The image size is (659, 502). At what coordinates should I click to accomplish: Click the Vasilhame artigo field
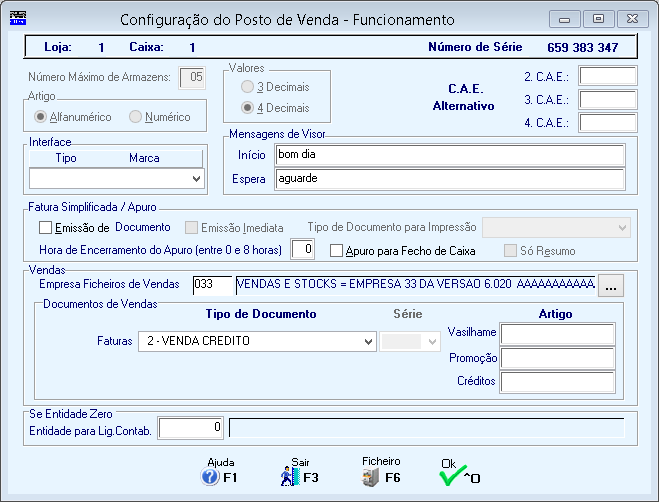point(558,334)
